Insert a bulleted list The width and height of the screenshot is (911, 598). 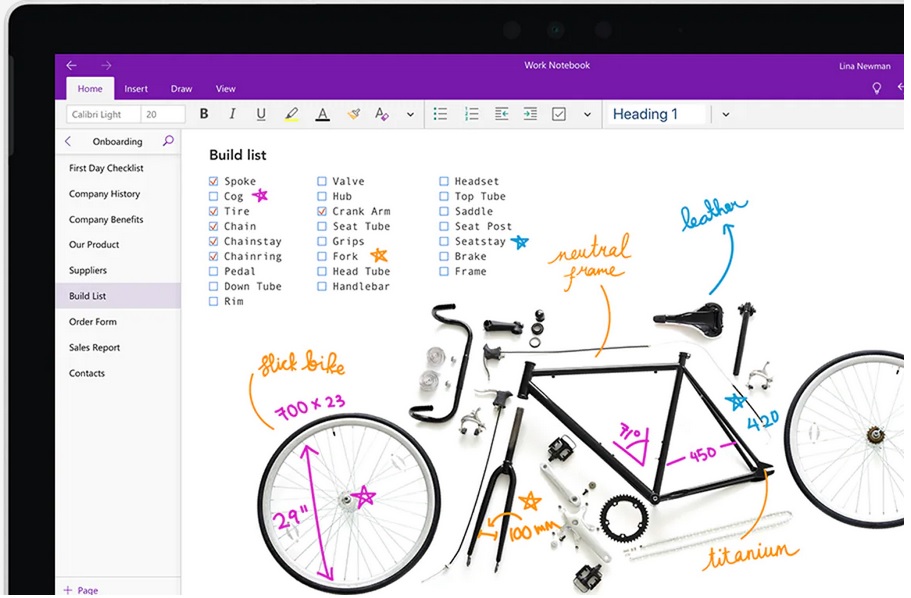pyautogui.click(x=440, y=114)
